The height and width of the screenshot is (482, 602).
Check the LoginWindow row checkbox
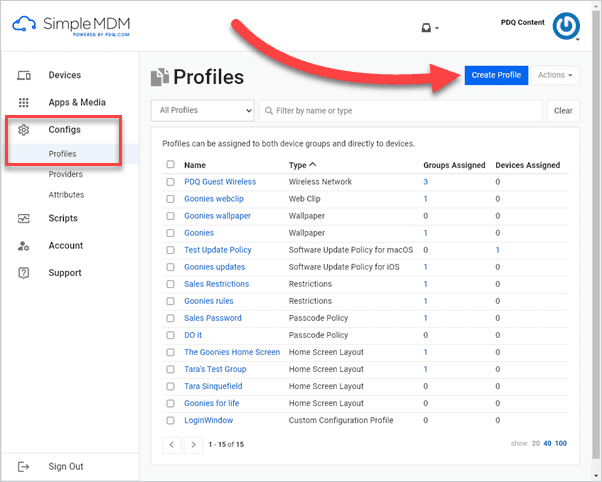point(170,421)
